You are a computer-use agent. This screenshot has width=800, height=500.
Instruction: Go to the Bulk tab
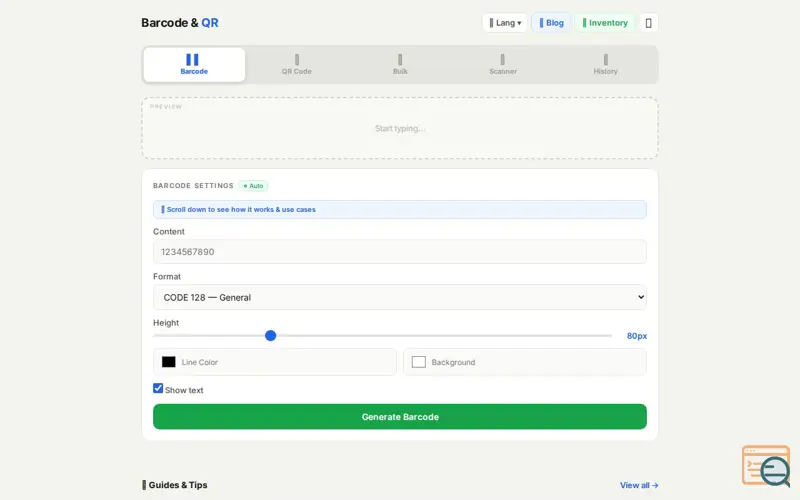pyautogui.click(x=400, y=65)
